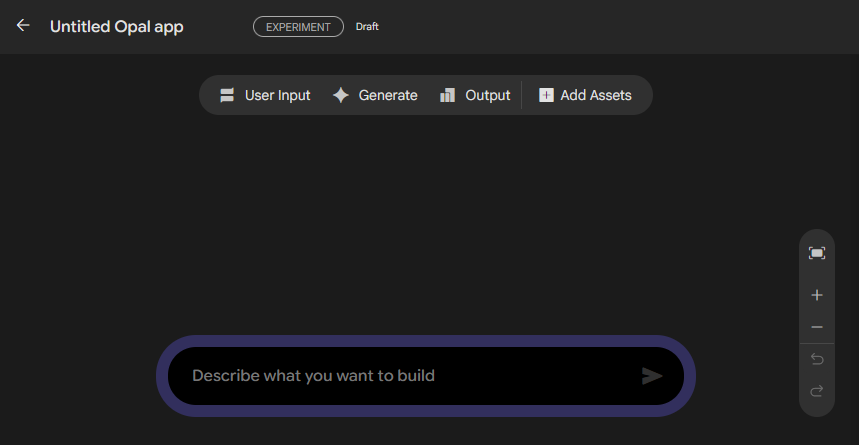Viewport: 859px width, 445px height.
Task: Add a Generate step by its label
Action: pos(388,95)
